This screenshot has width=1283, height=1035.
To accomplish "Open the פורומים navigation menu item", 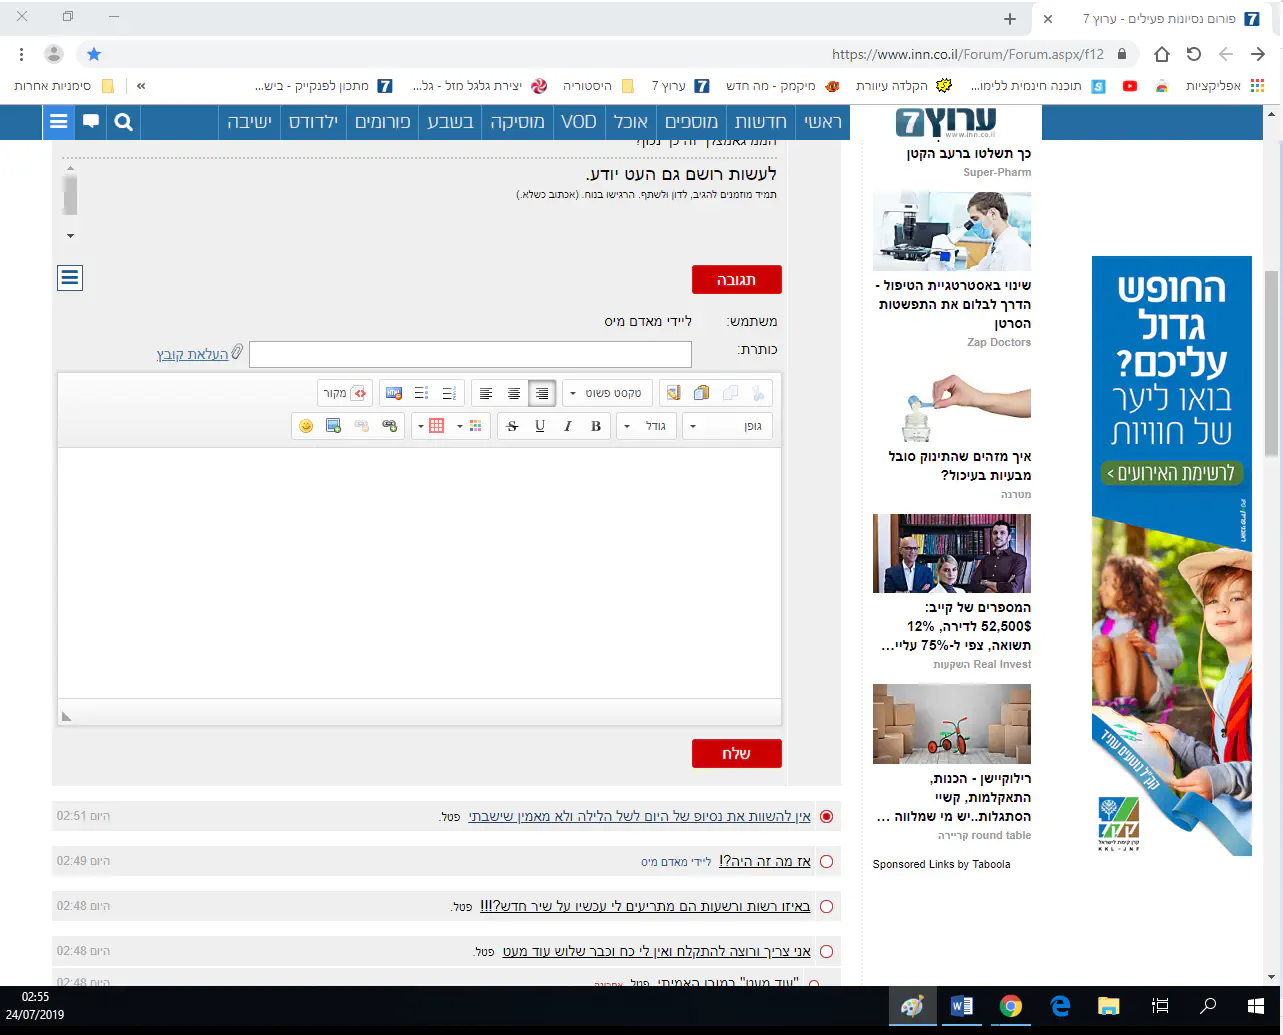I will coord(383,122).
